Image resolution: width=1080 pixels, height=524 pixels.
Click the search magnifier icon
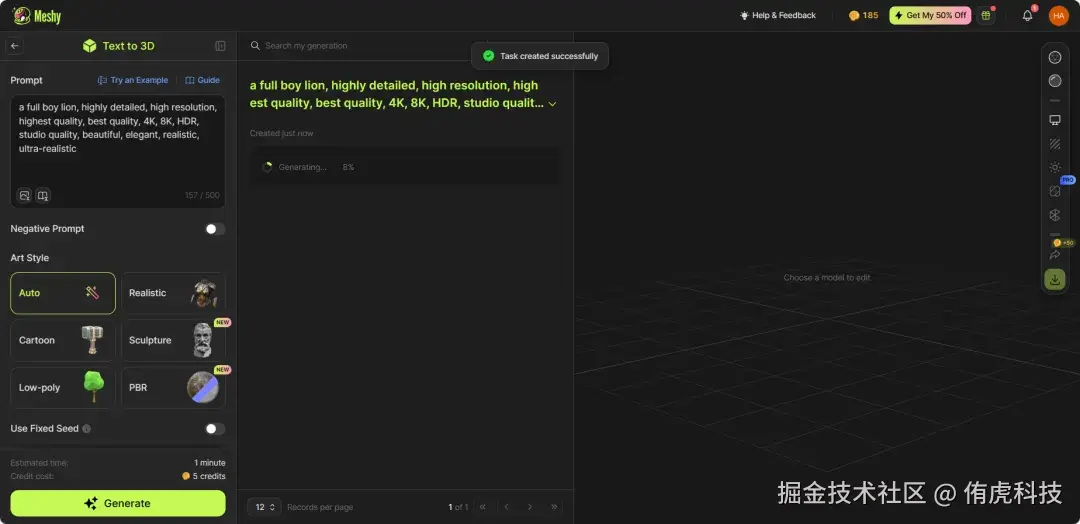tap(255, 45)
